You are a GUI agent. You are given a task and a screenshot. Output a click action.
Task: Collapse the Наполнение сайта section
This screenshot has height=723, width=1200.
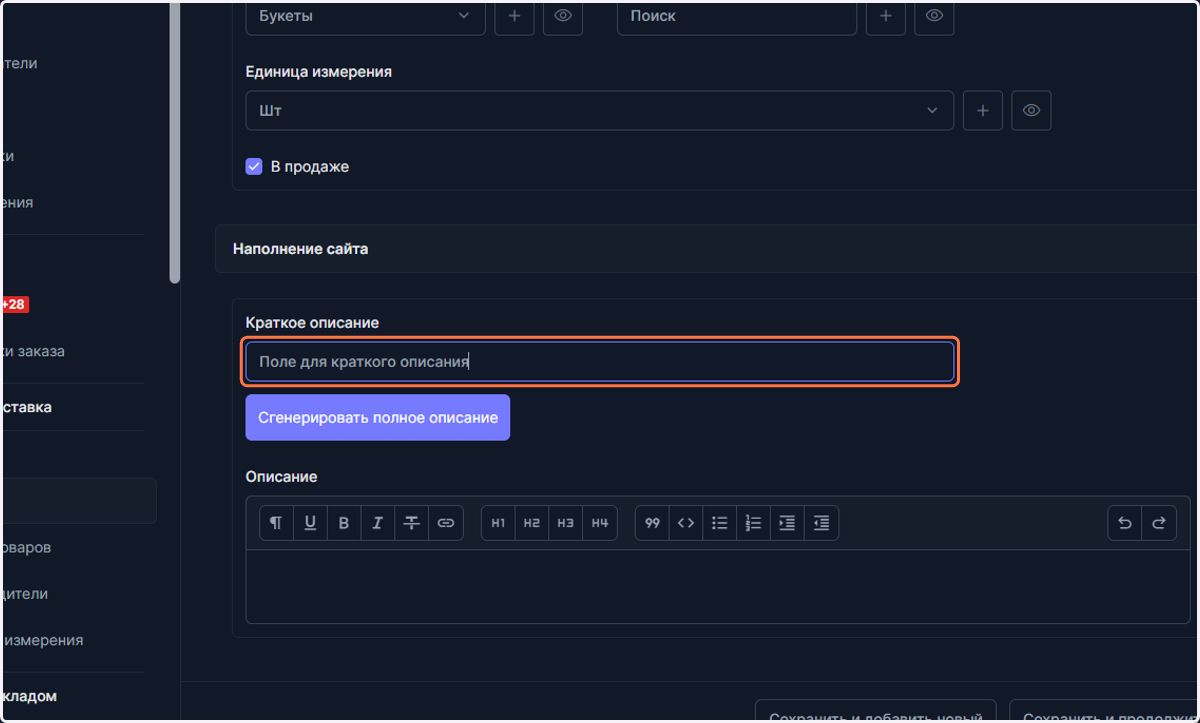point(707,248)
